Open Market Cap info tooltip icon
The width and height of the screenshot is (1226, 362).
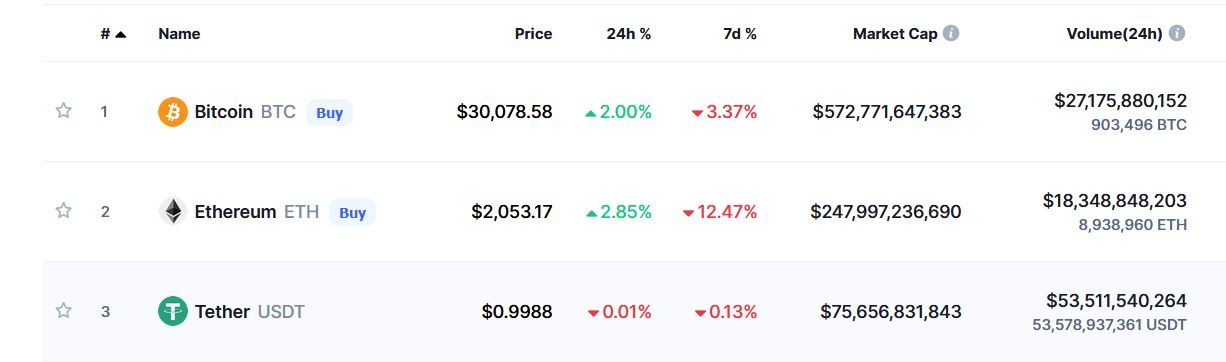tap(951, 33)
